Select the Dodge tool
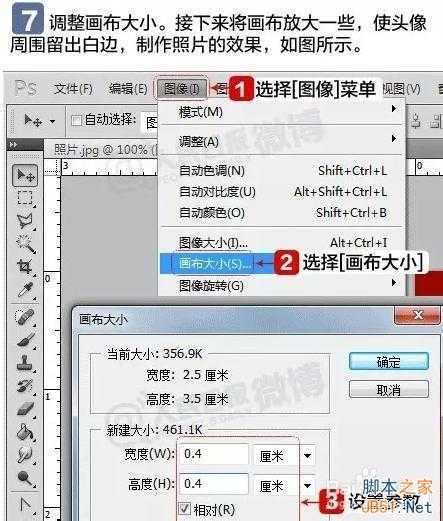 25,478
